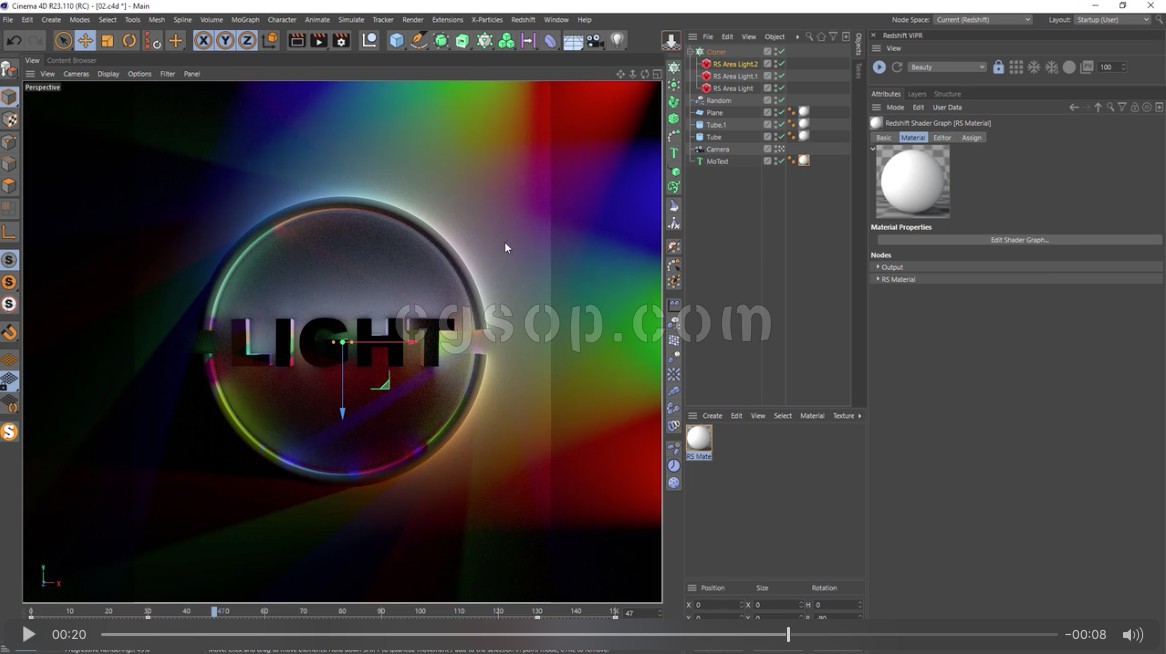Toggle Z axis lock
The height and width of the screenshot is (654, 1166).
[247, 41]
